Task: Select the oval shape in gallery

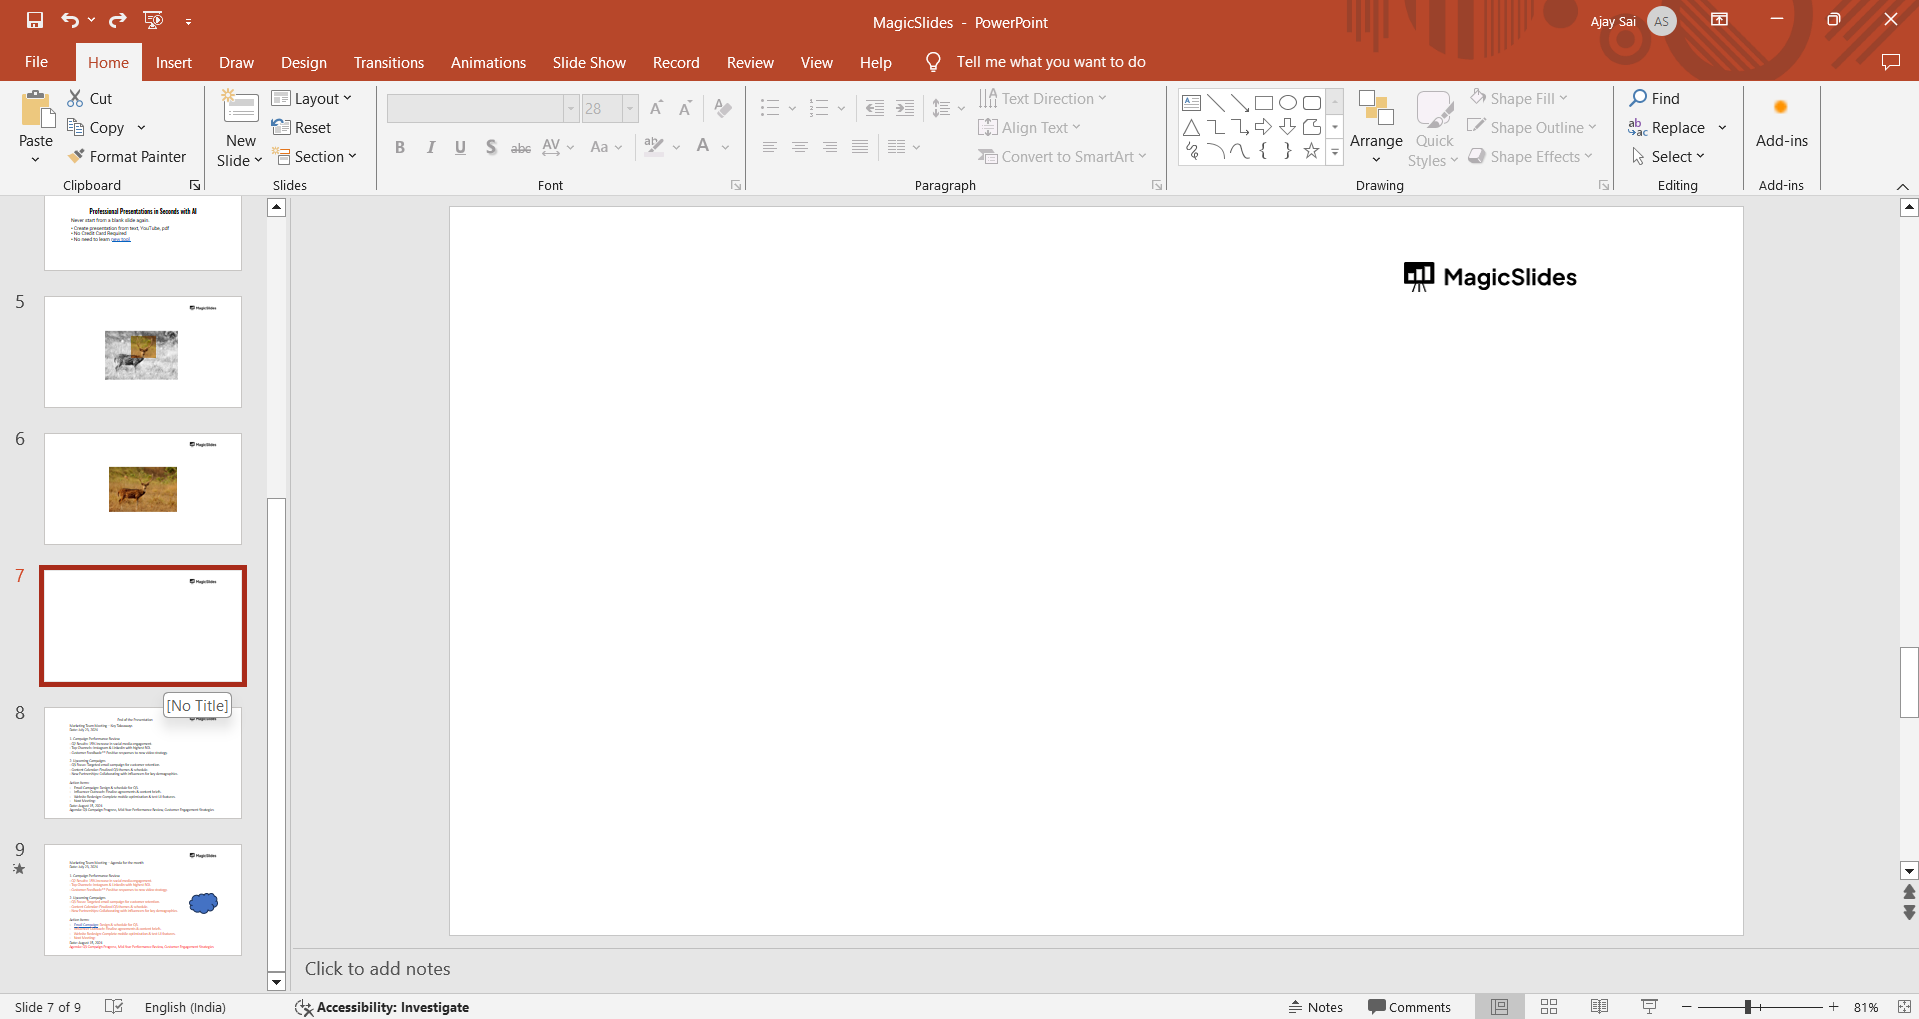Action: click(x=1288, y=103)
